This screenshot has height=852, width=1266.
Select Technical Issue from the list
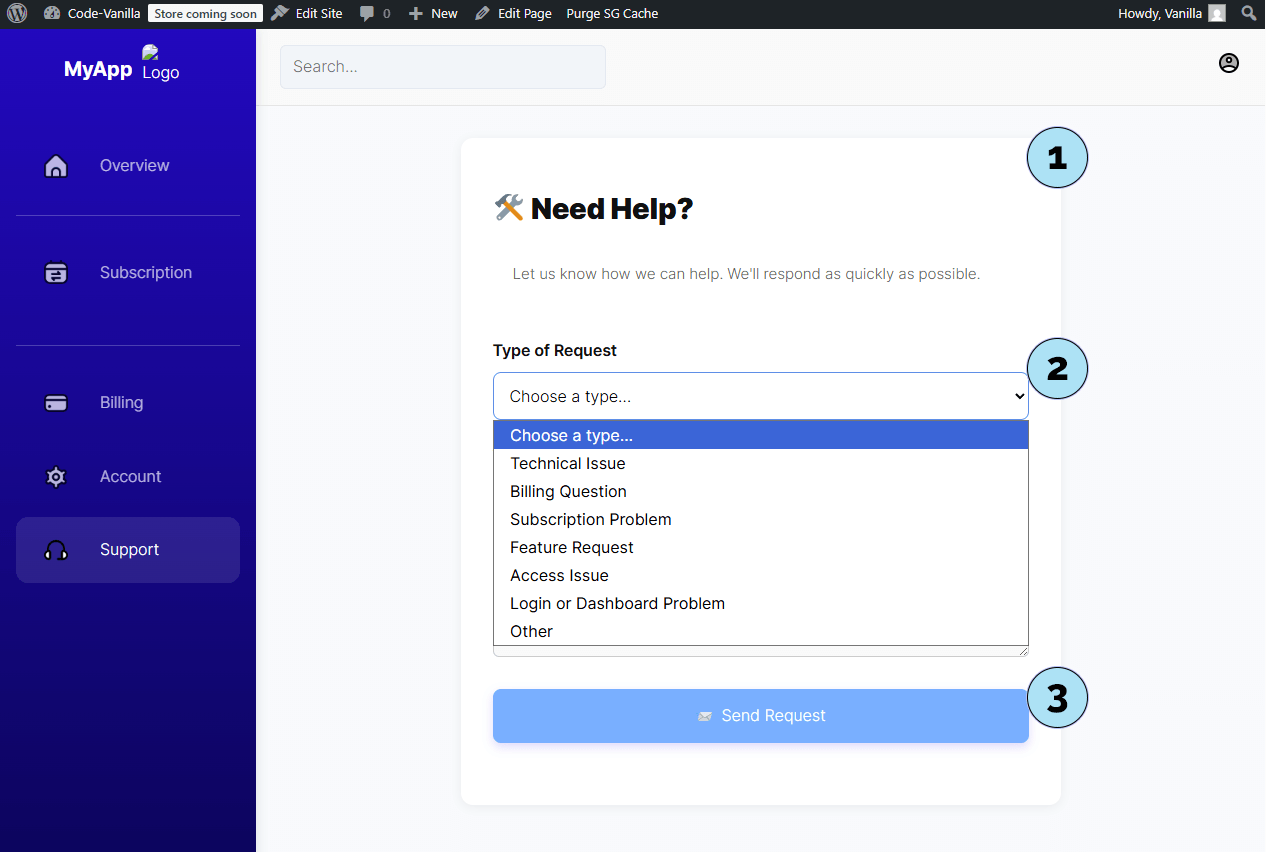tap(567, 464)
